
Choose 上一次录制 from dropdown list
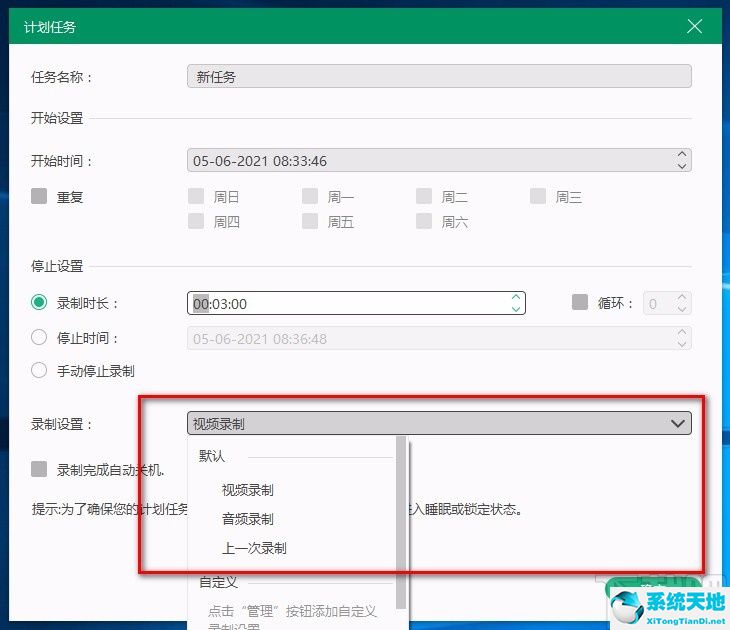pos(254,548)
